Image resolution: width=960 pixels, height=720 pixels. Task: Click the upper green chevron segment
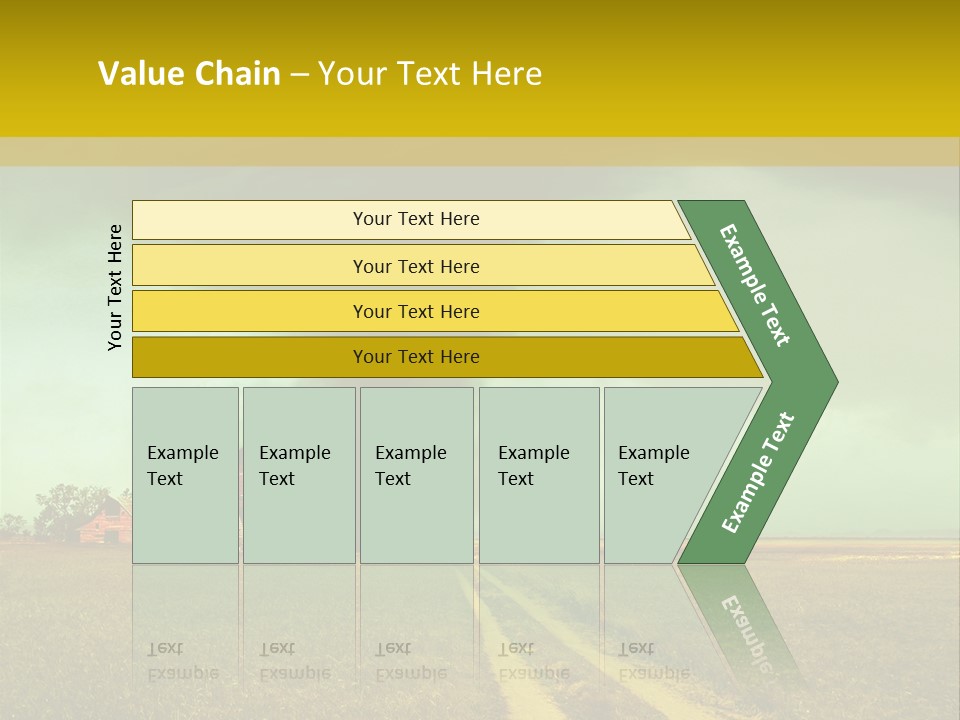pyautogui.click(x=757, y=285)
